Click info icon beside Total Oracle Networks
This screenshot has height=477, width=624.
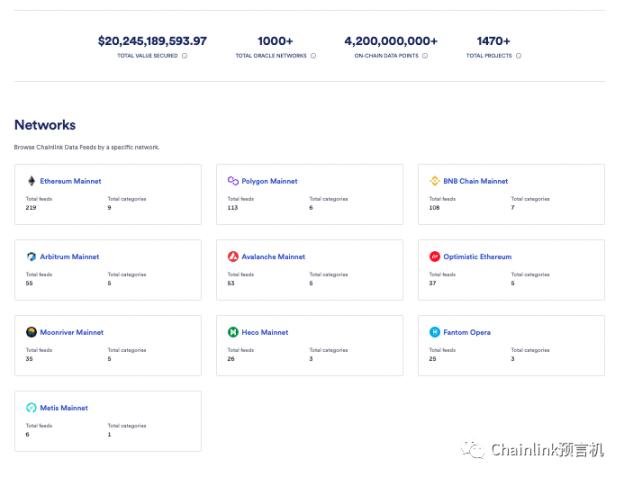[x=314, y=56]
